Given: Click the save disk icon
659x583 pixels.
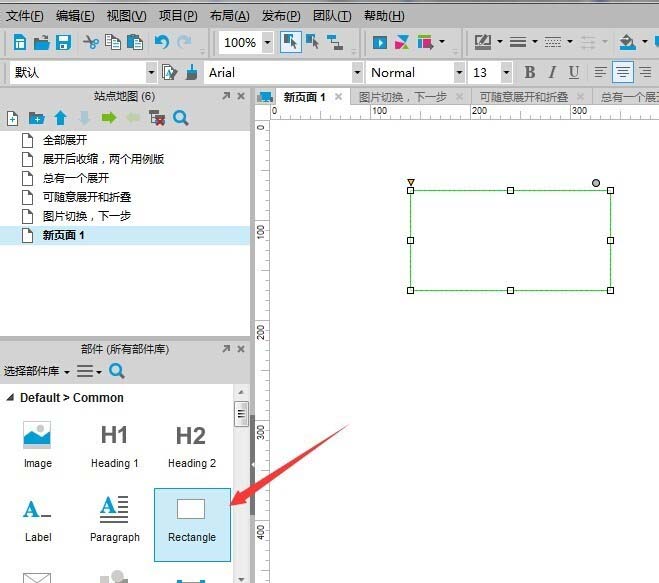Looking at the screenshot, I should tap(63, 42).
